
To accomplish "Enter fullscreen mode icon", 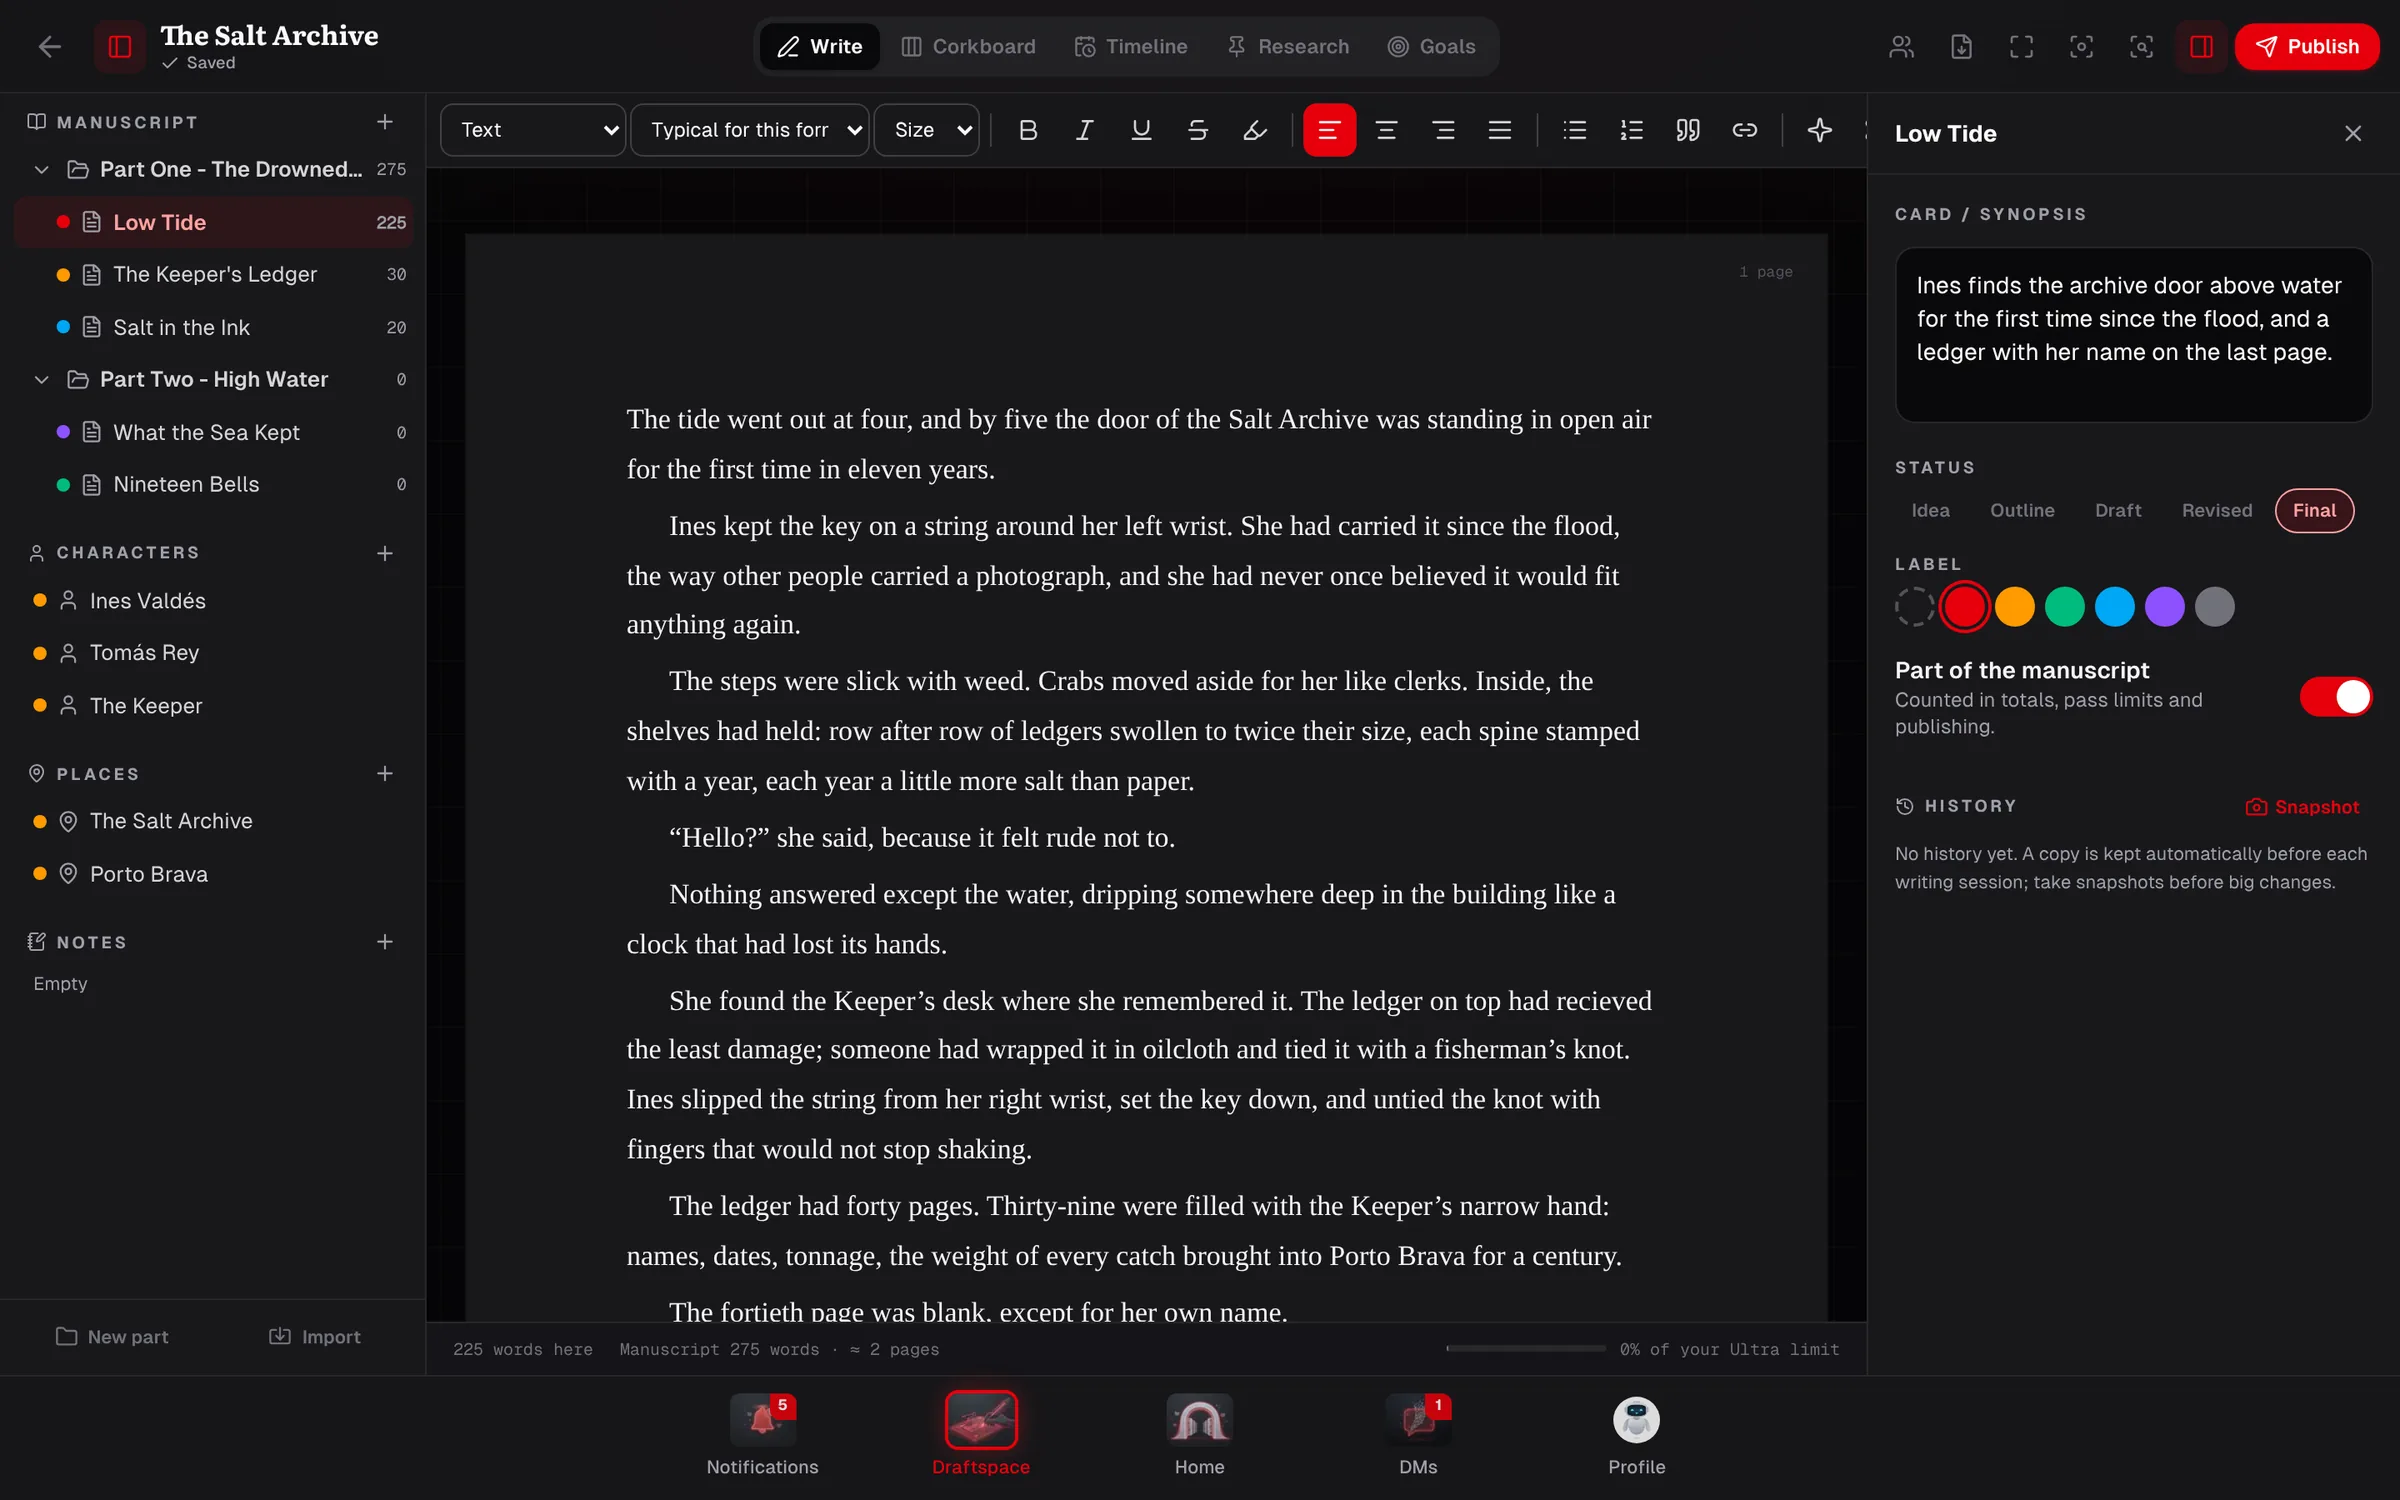I will (2021, 47).
